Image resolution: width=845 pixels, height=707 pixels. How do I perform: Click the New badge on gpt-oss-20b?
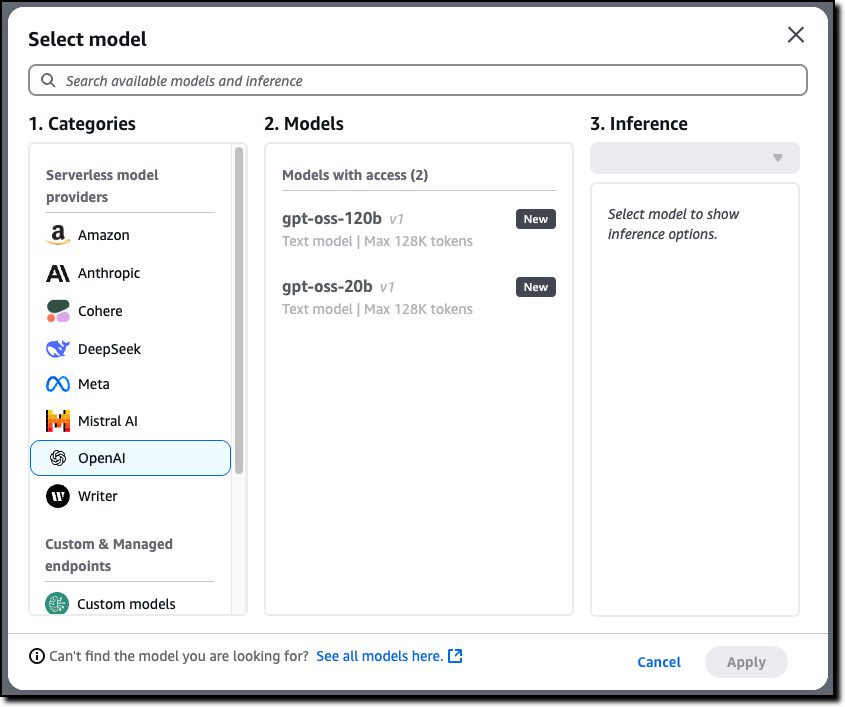[x=536, y=287]
